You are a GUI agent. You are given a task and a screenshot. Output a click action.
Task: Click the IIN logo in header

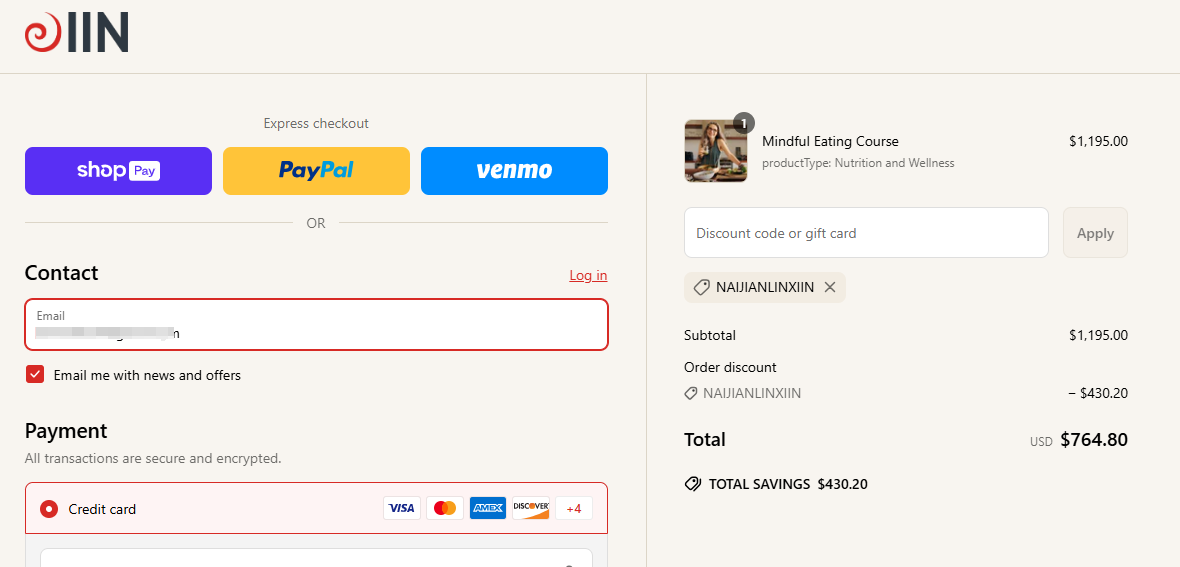pos(76,32)
